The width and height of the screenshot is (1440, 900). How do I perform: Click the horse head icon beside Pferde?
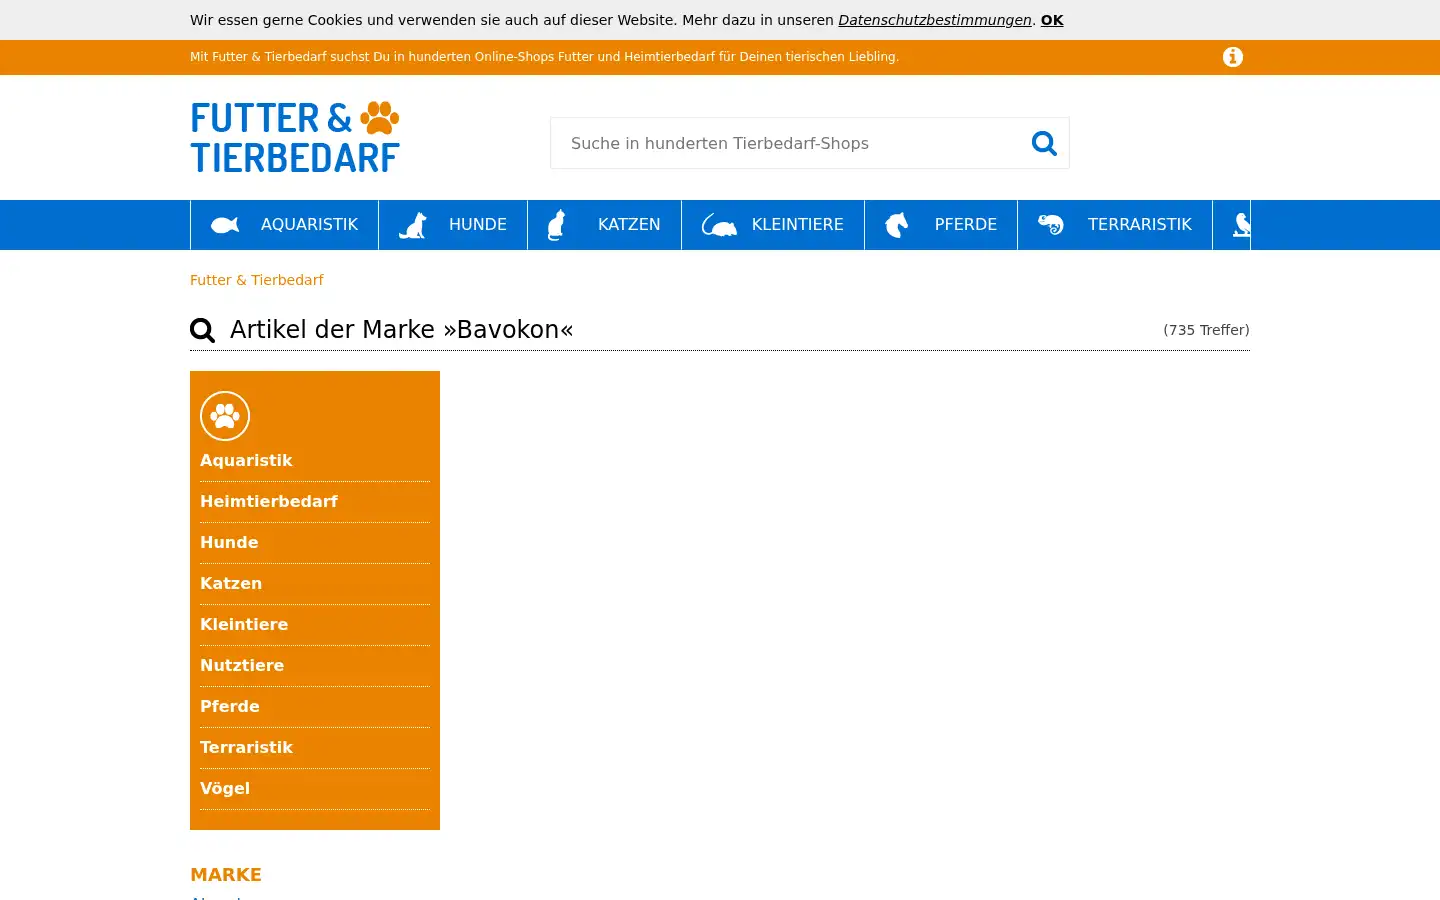pos(897,225)
